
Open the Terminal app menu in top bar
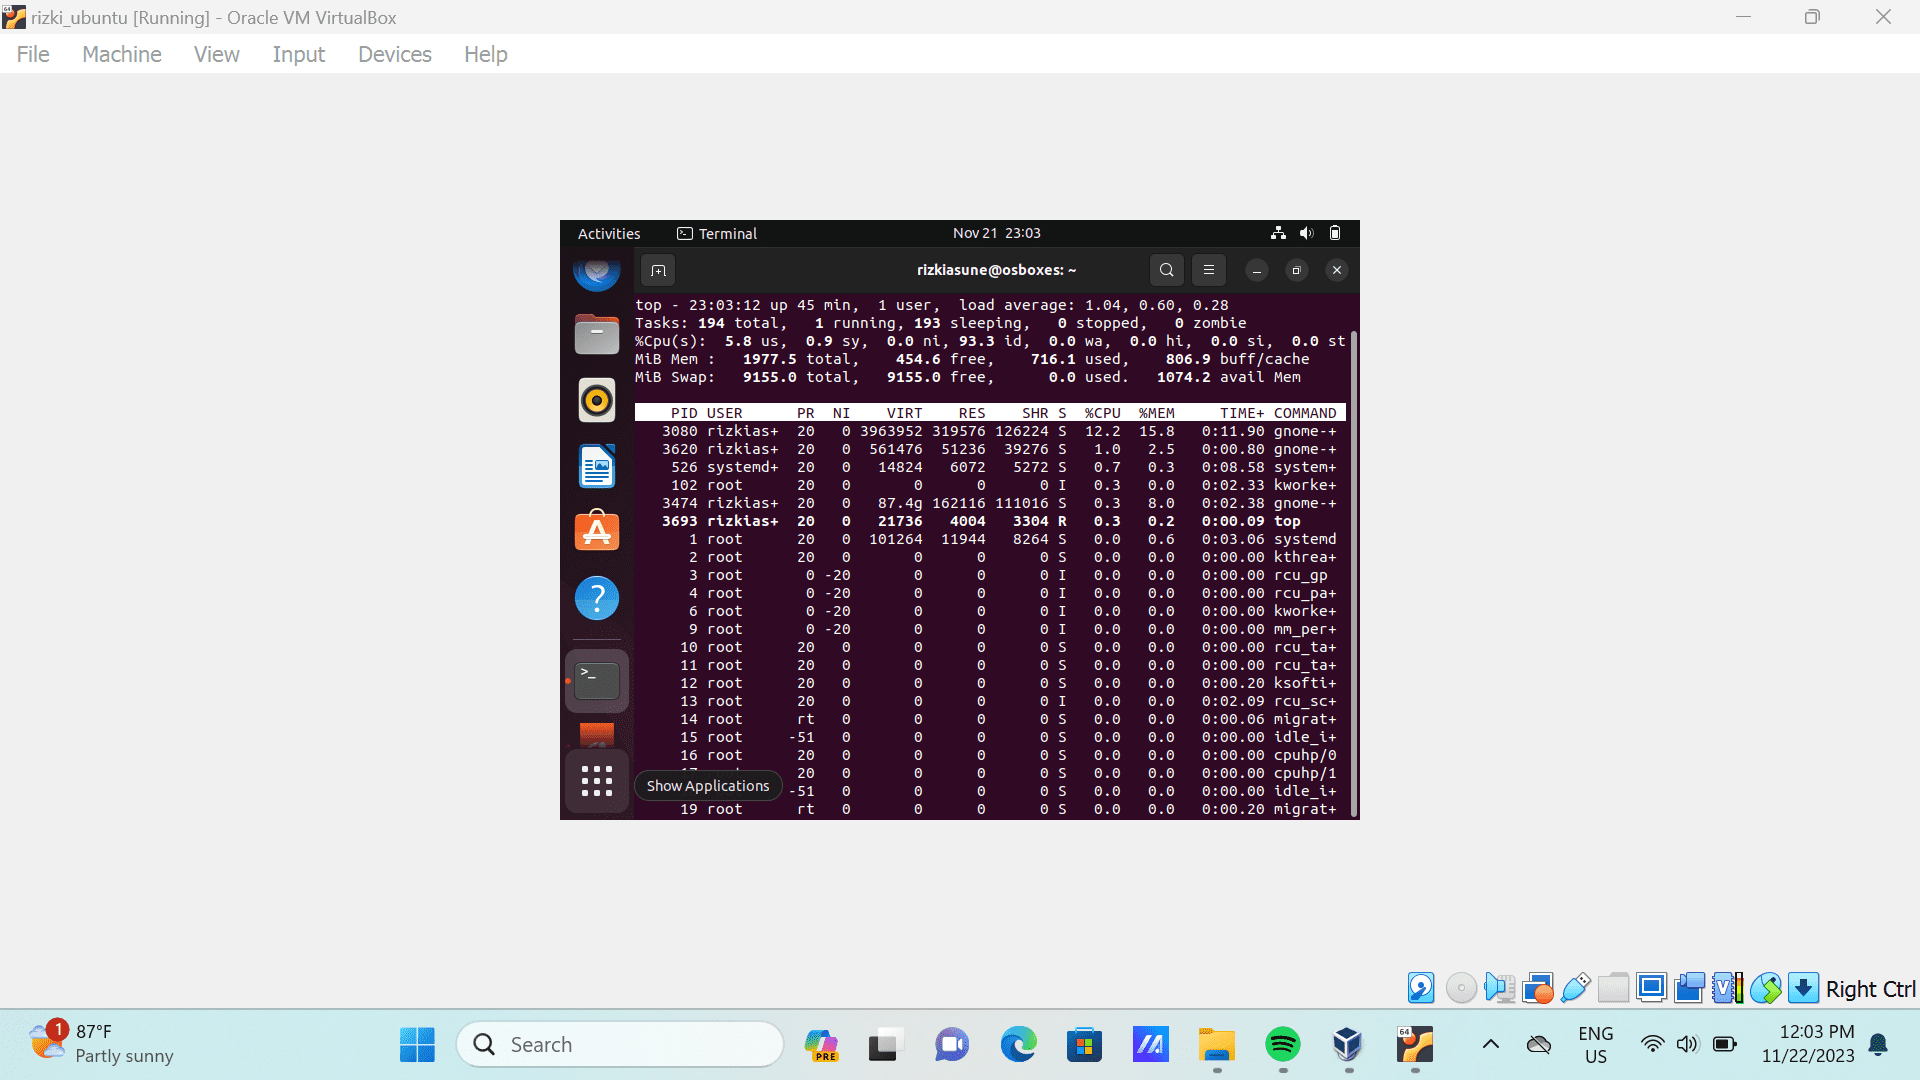[717, 233]
